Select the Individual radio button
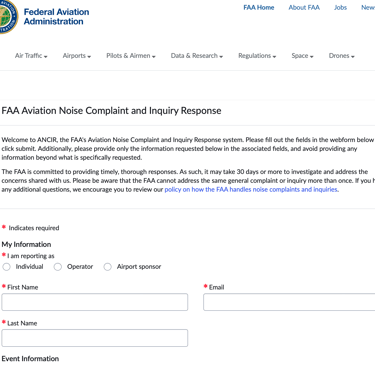Image resolution: width=375 pixels, height=366 pixels. (x=6, y=267)
